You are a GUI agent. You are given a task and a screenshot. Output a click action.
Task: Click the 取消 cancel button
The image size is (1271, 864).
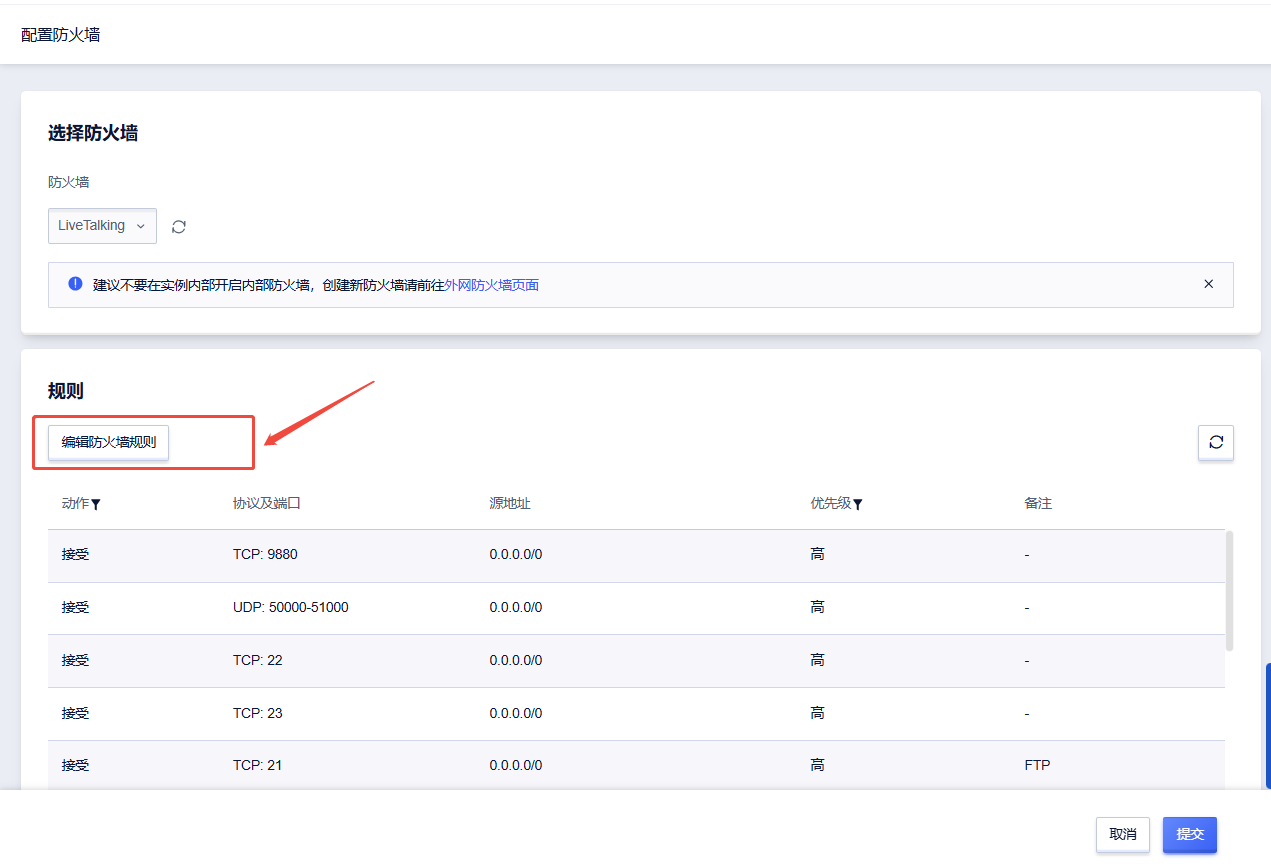(x=1122, y=834)
